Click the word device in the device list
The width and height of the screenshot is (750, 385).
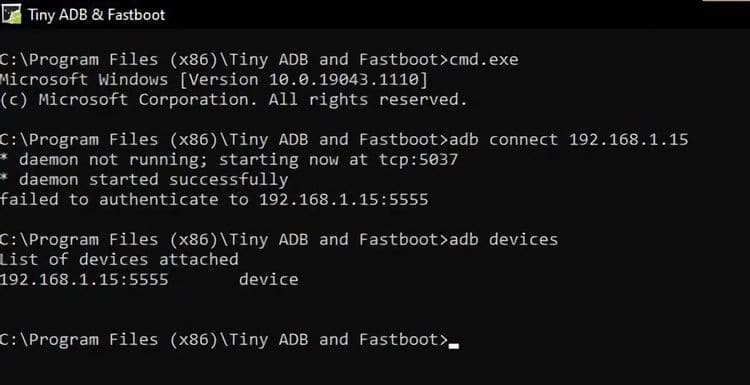(x=269, y=279)
